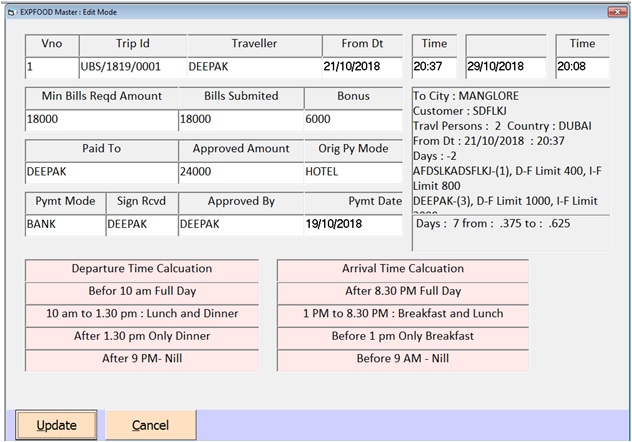Click Arrival Time Calcuation heading

coord(403,270)
